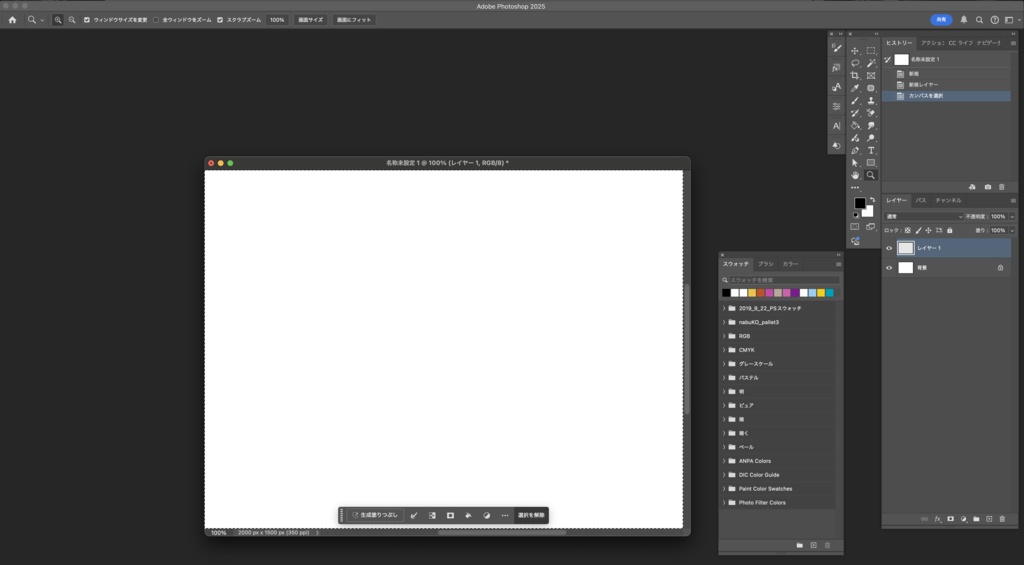The height and width of the screenshot is (565, 1024).
Task: Select the Eyedropper tool
Action: [855, 88]
